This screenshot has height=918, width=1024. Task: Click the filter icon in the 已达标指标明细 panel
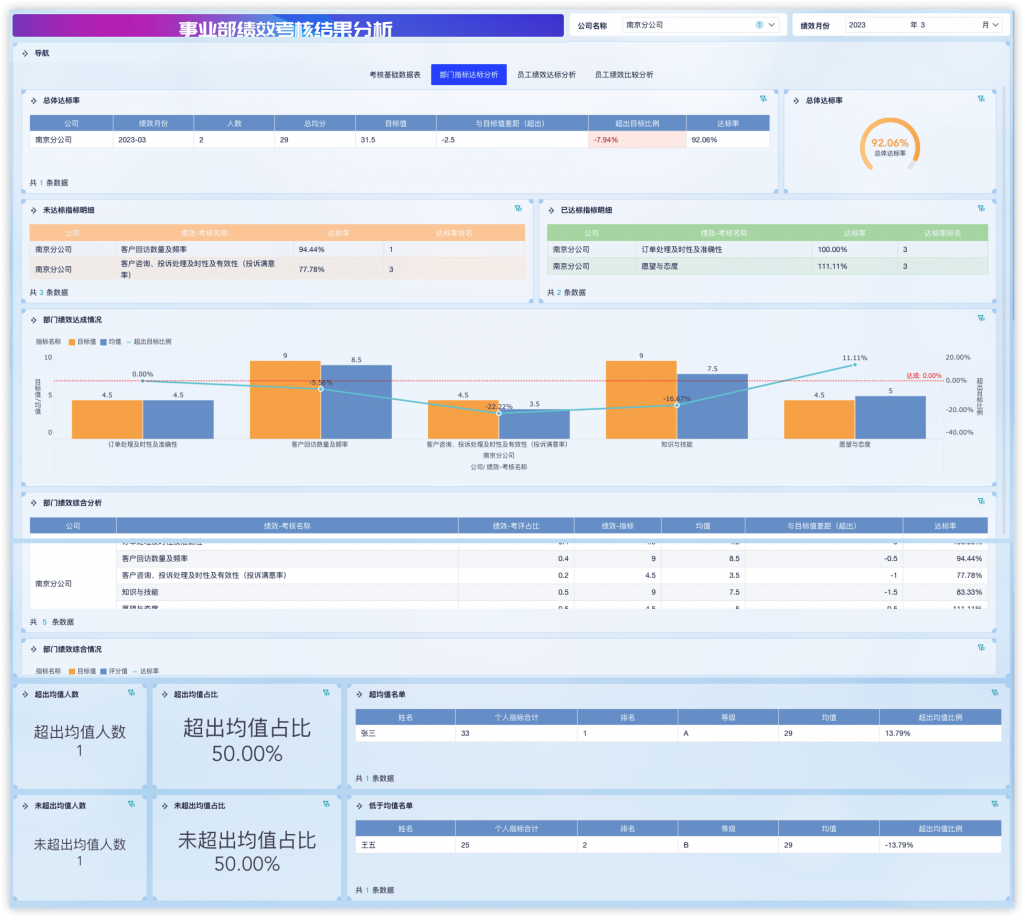point(981,209)
